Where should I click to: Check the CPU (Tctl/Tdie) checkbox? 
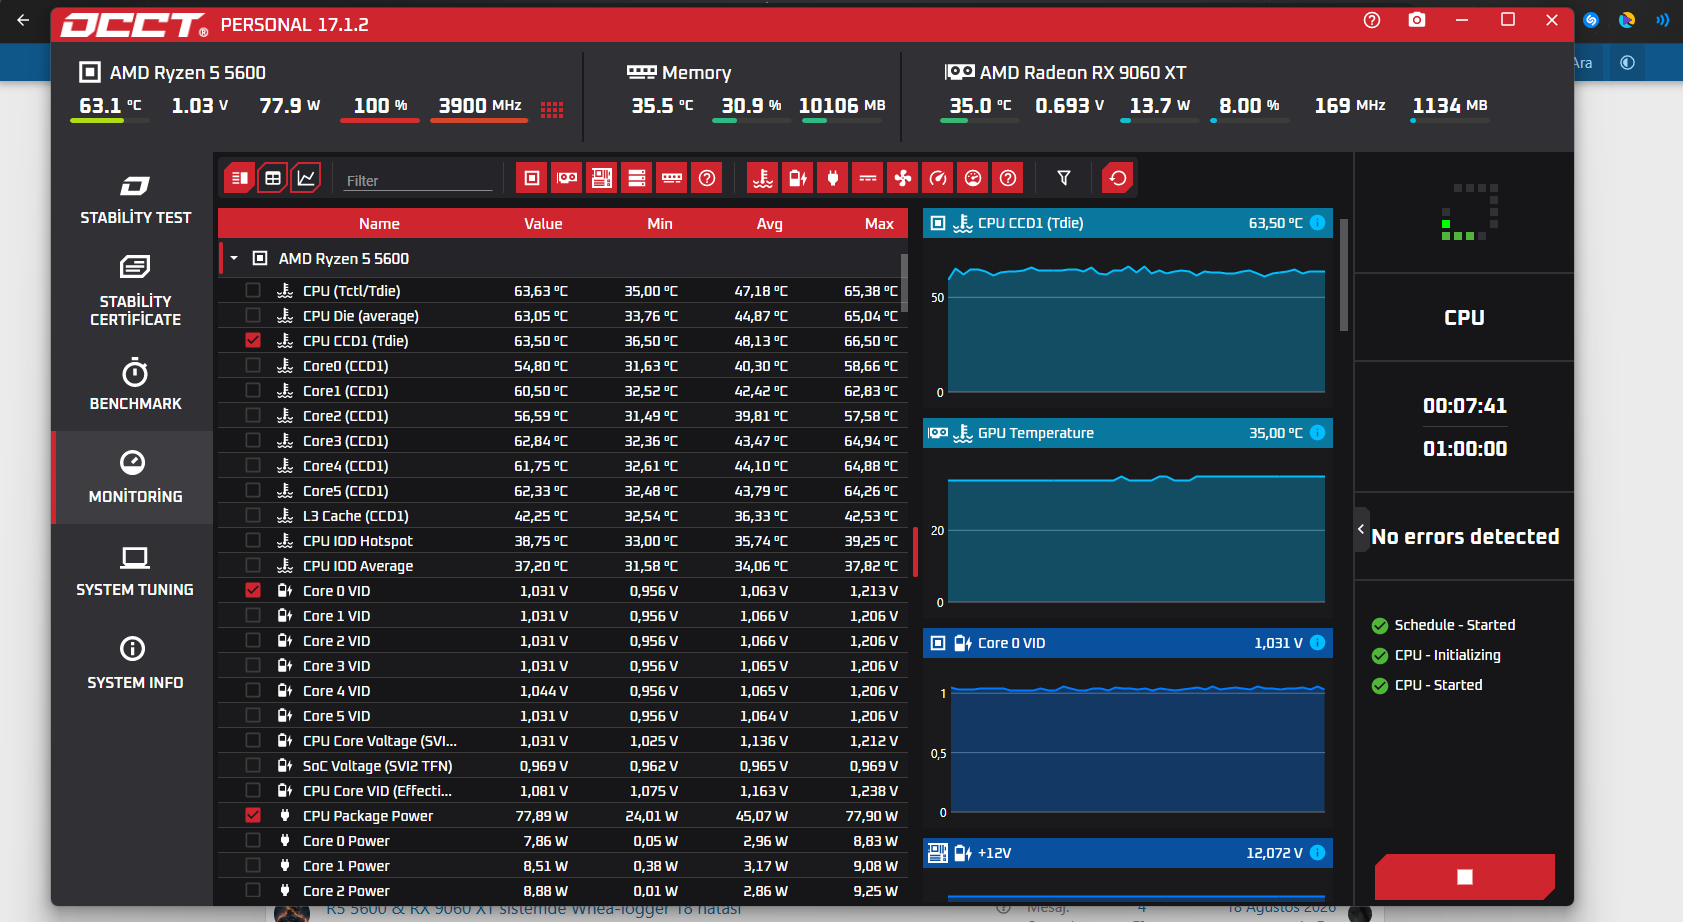253,290
